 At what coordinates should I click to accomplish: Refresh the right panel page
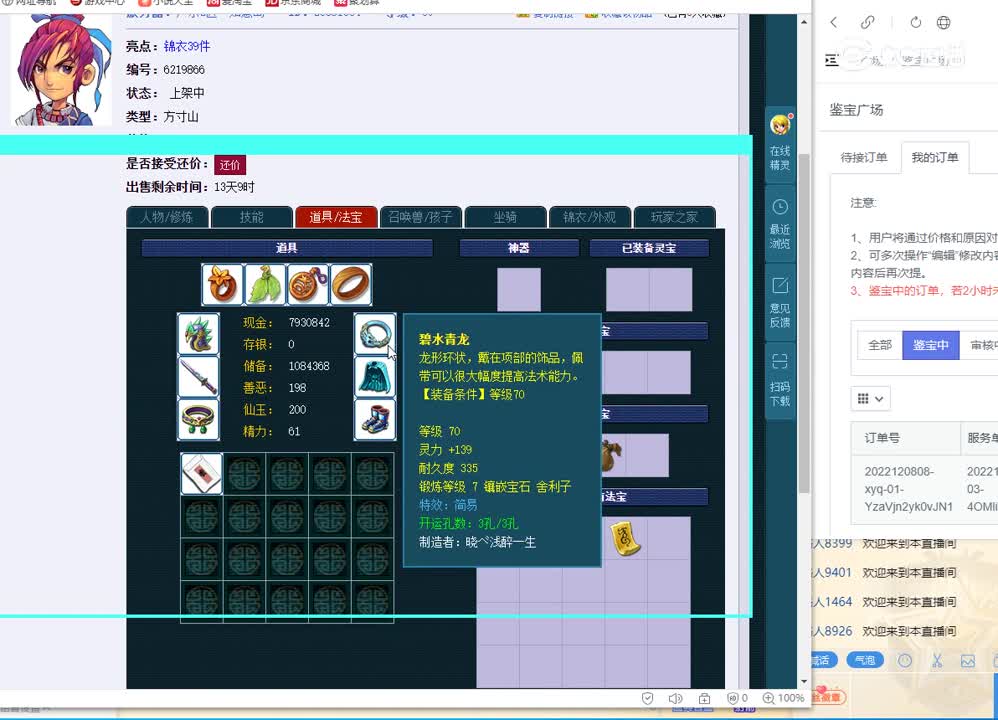[915, 22]
